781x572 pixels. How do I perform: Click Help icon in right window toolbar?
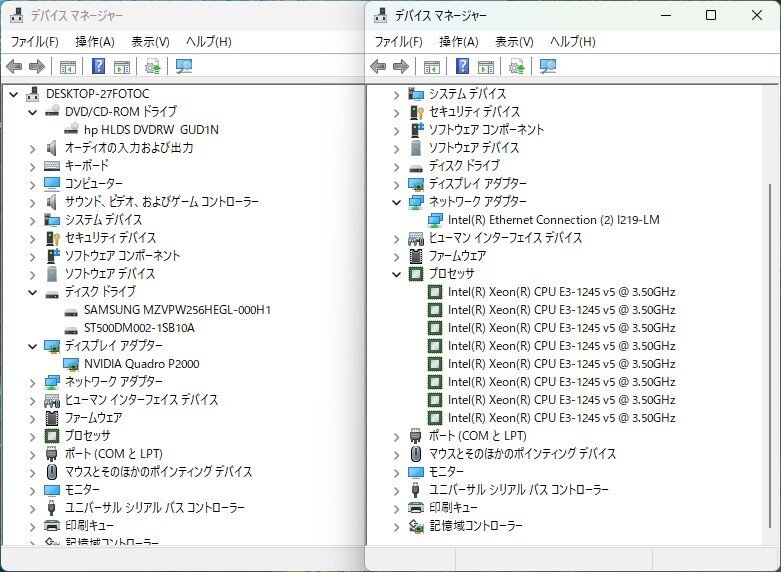(x=463, y=66)
